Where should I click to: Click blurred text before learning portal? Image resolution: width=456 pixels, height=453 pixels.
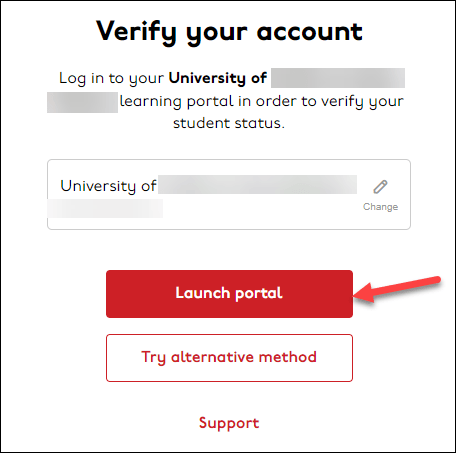(x=82, y=103)
